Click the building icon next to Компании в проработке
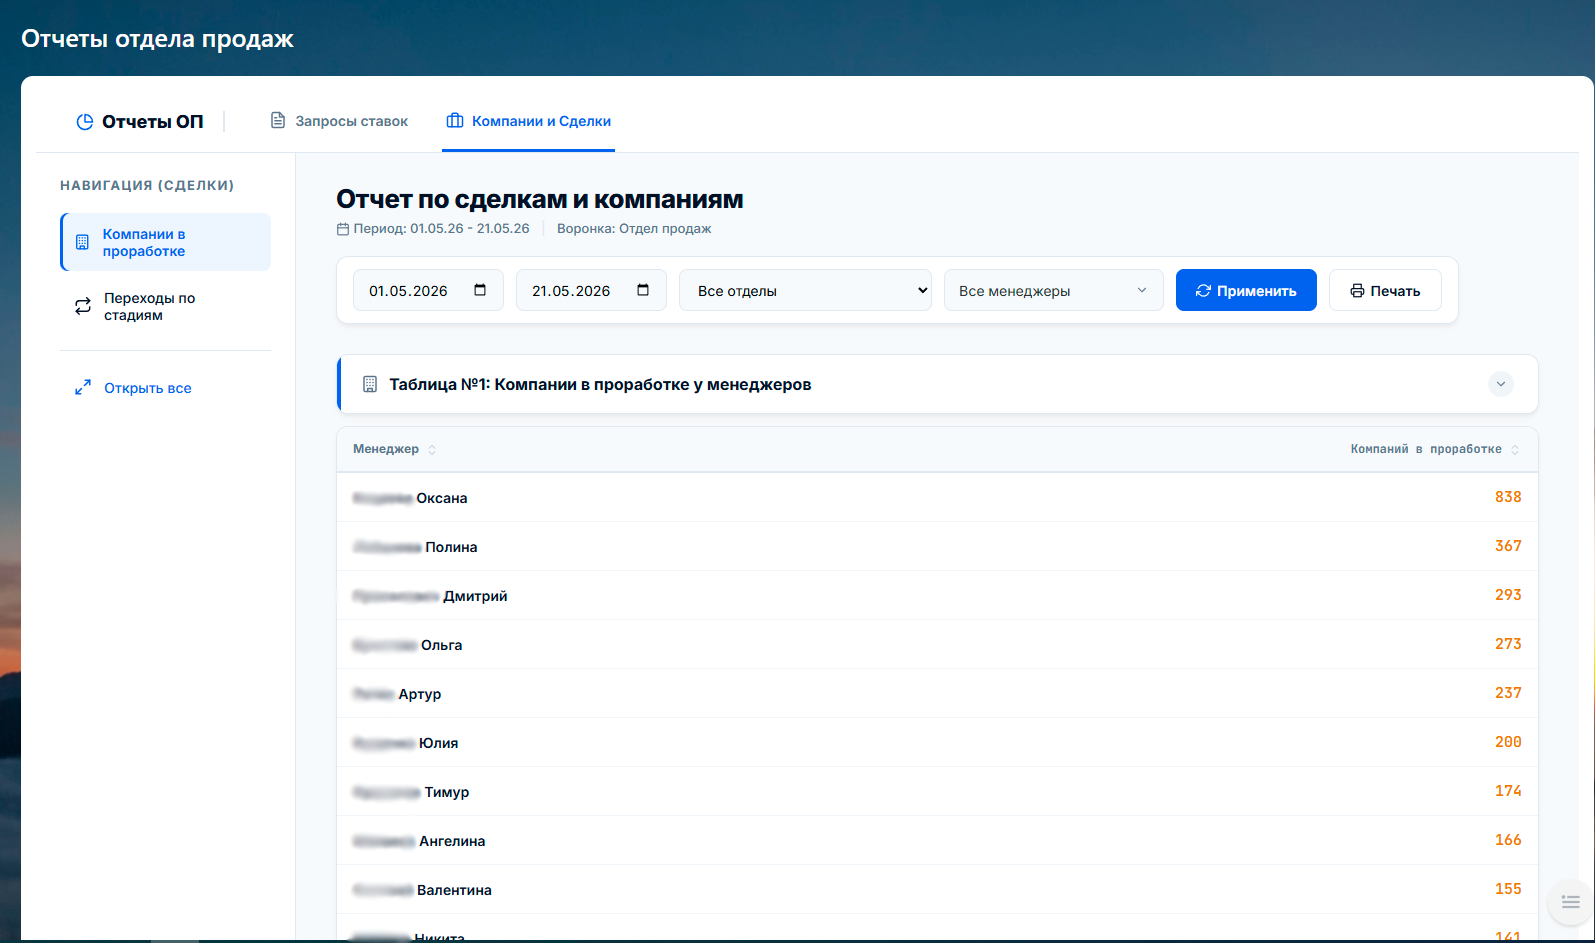 click(83, 242)
